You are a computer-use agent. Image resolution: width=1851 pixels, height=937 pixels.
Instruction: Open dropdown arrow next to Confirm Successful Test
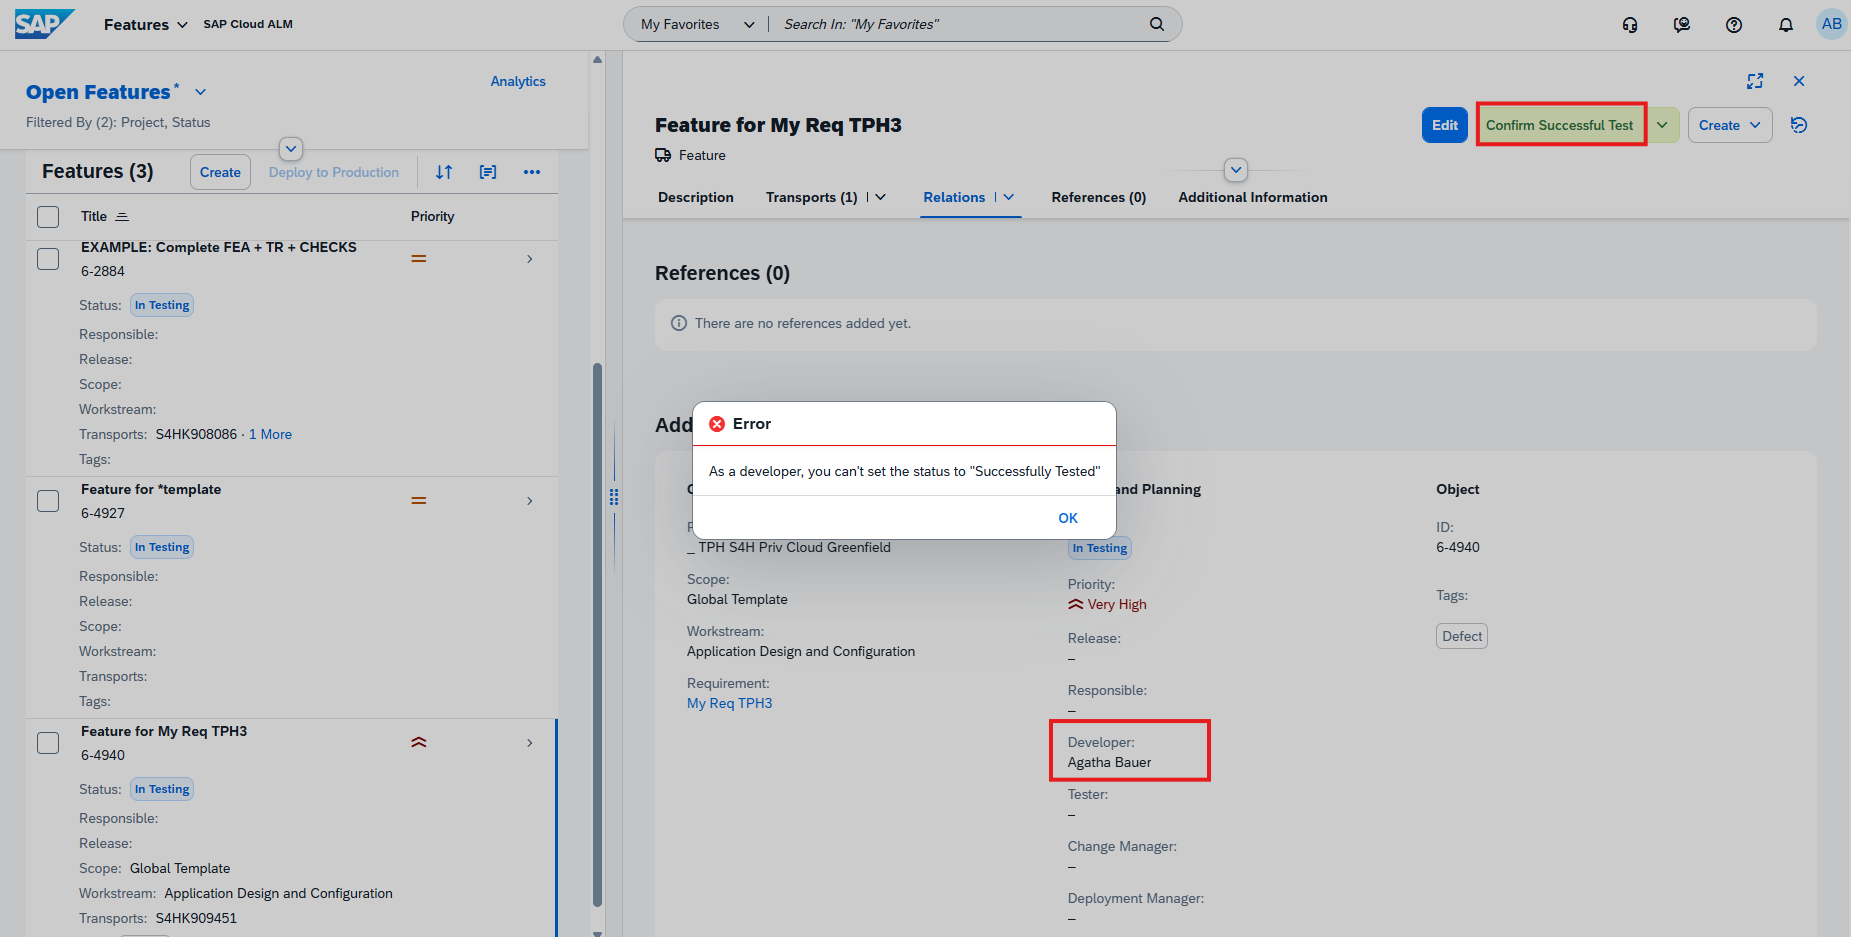click(x=1662, y=125)
